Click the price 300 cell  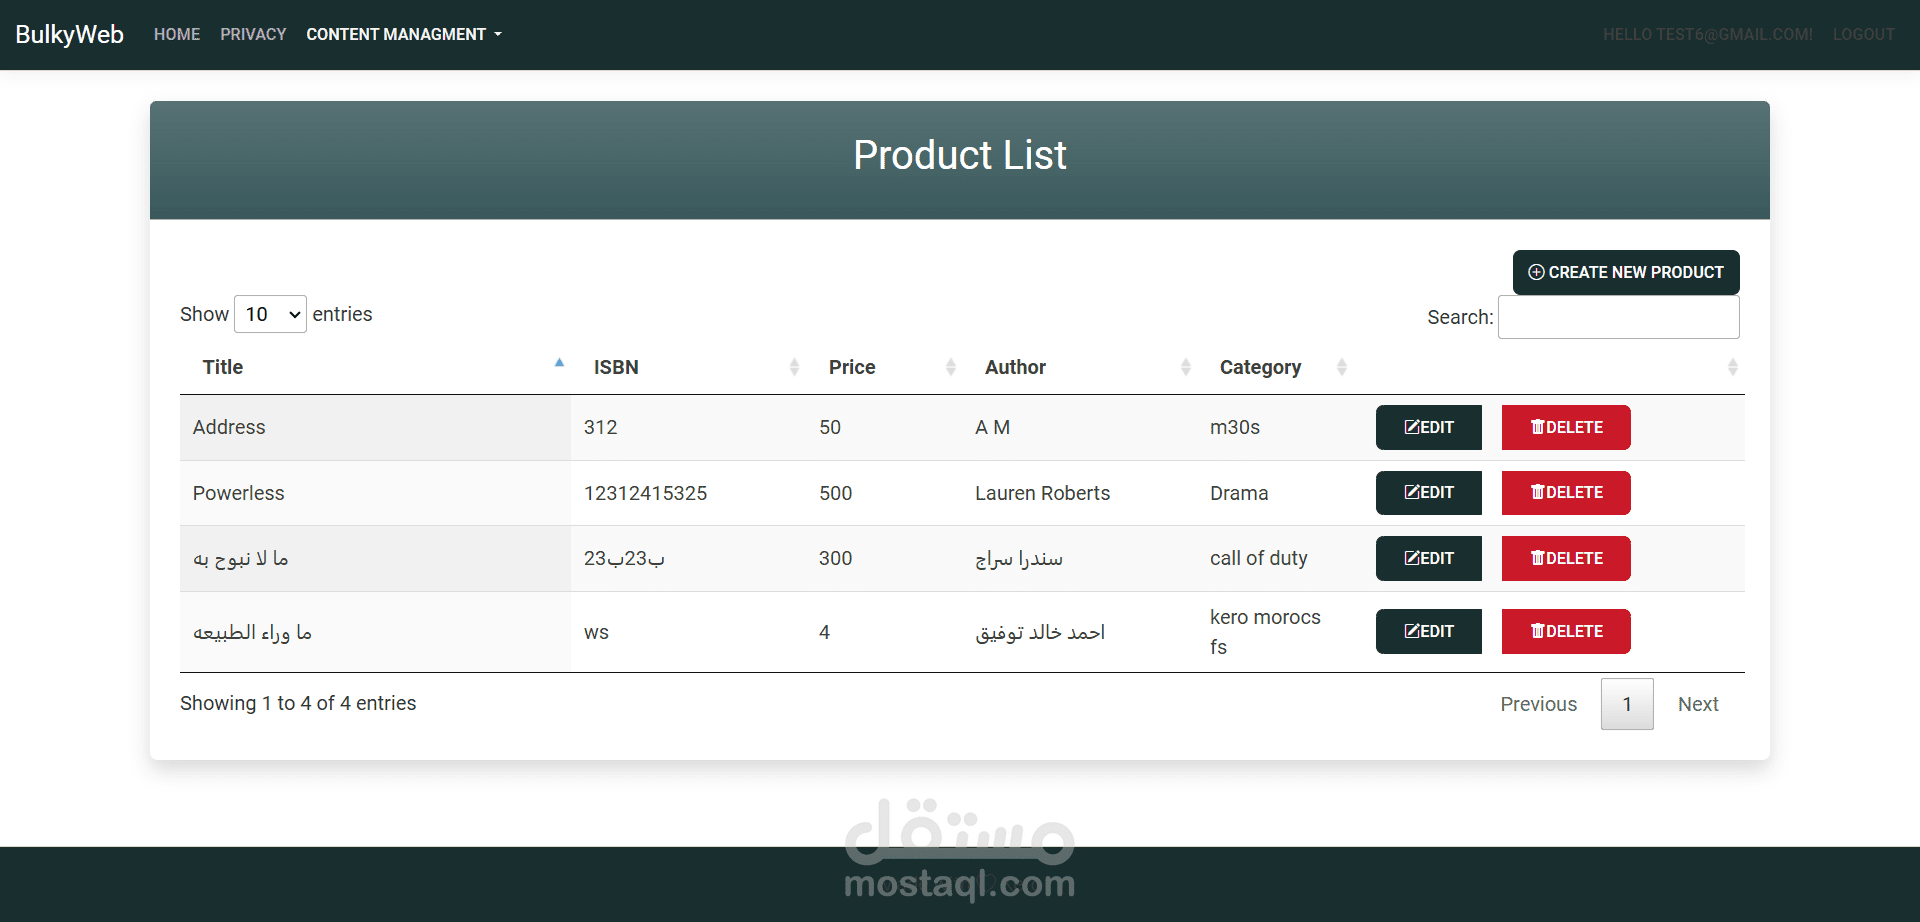884,558
